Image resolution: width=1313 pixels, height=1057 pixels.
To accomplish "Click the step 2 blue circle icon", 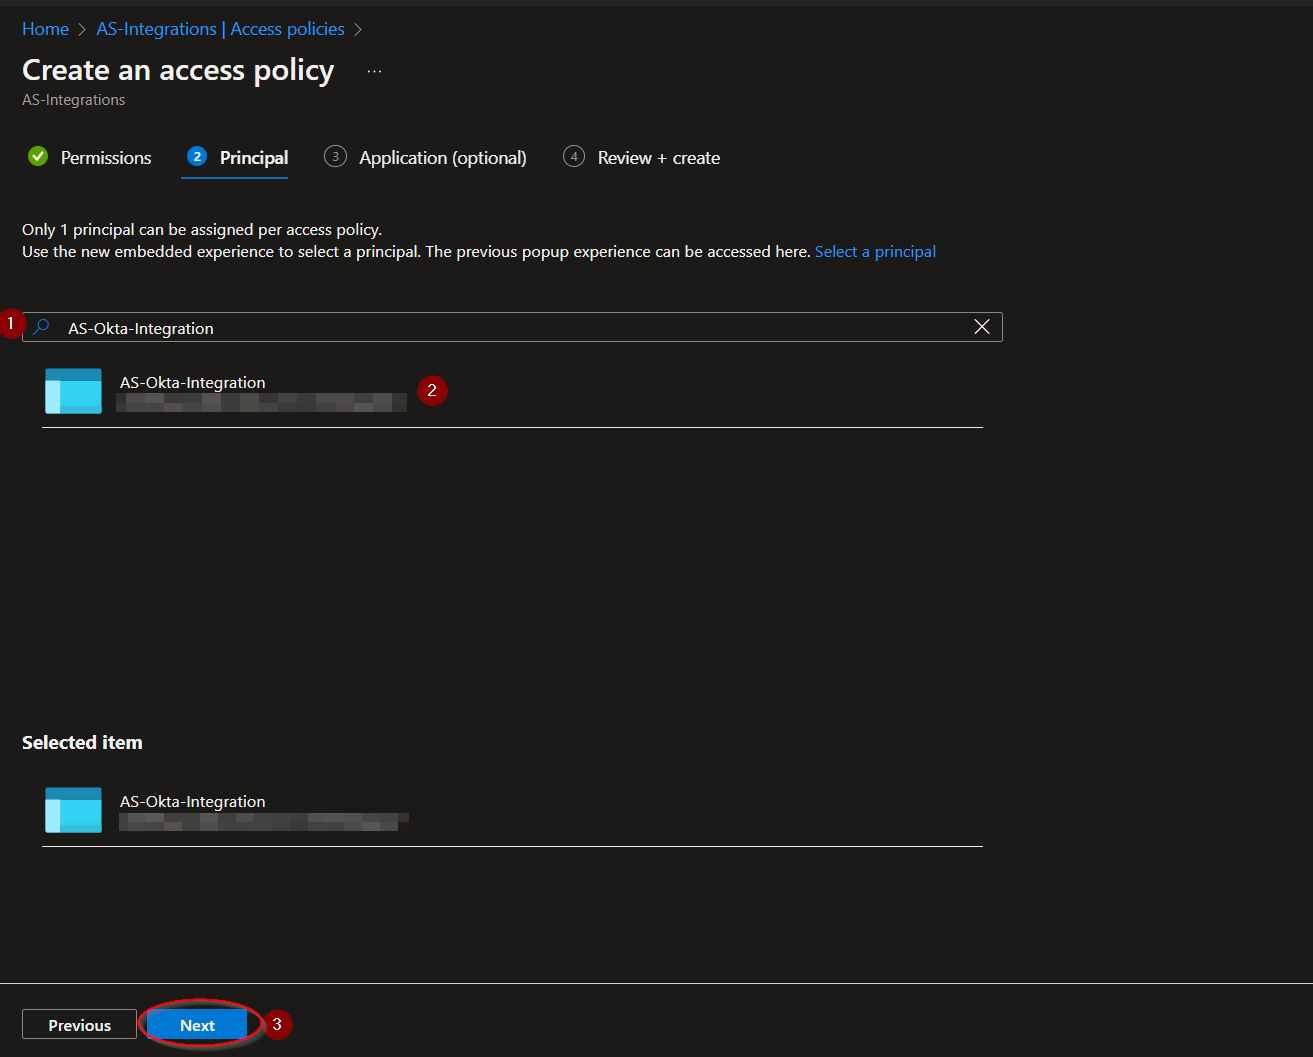I will click(197, 156).
